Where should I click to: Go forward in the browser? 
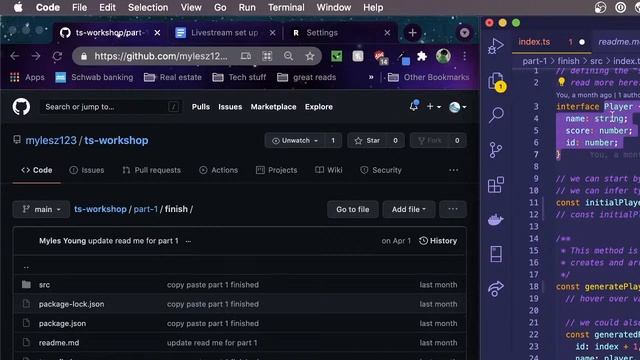click(36, 56)
